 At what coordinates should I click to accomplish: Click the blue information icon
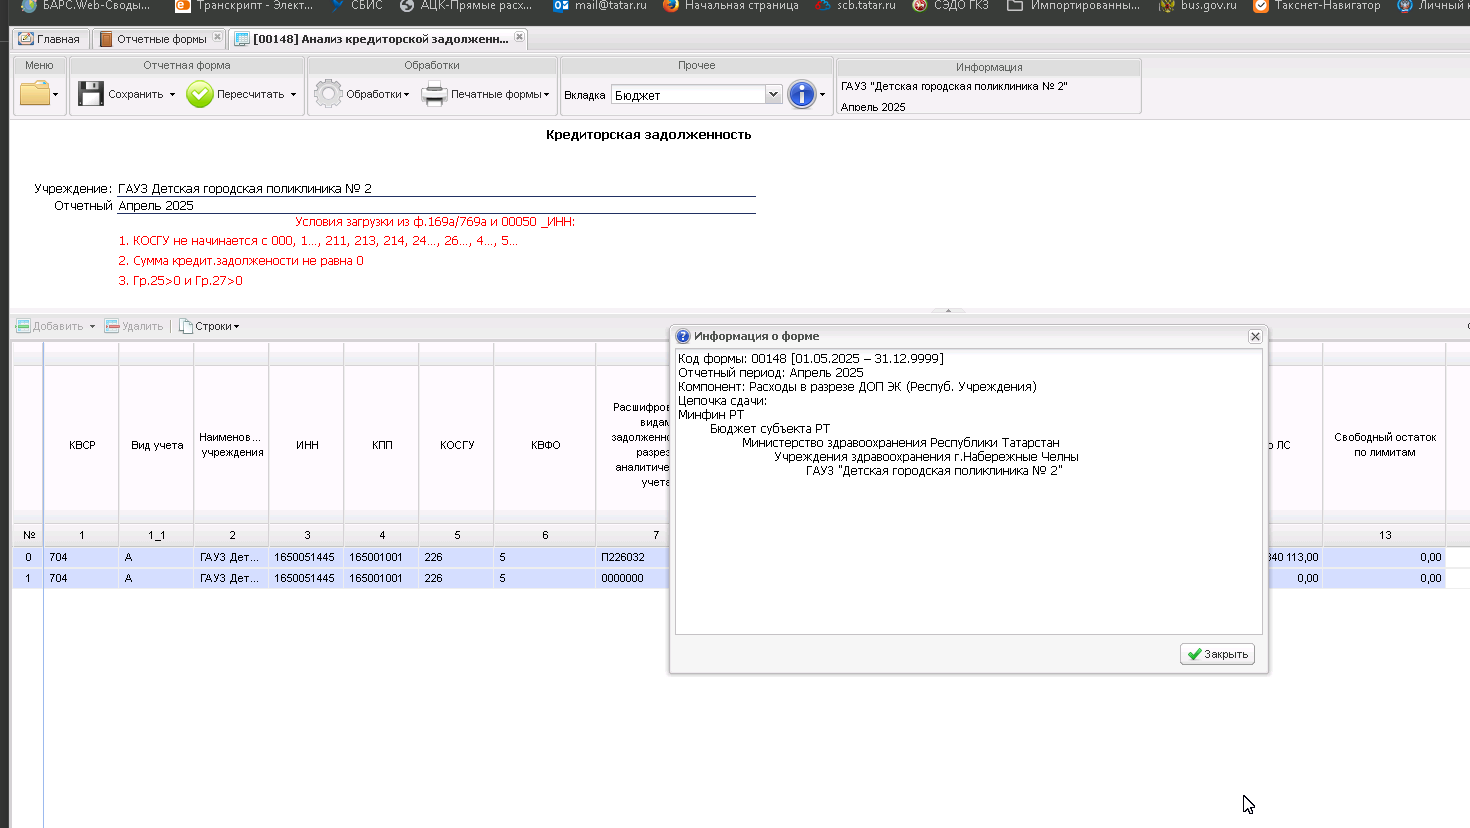802,94
